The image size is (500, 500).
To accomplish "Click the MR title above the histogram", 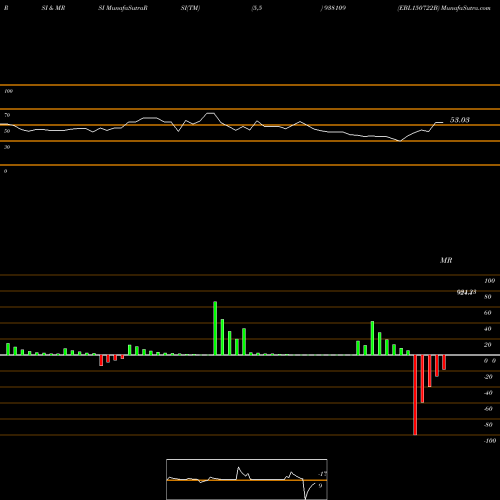I will tap(446, 260).
